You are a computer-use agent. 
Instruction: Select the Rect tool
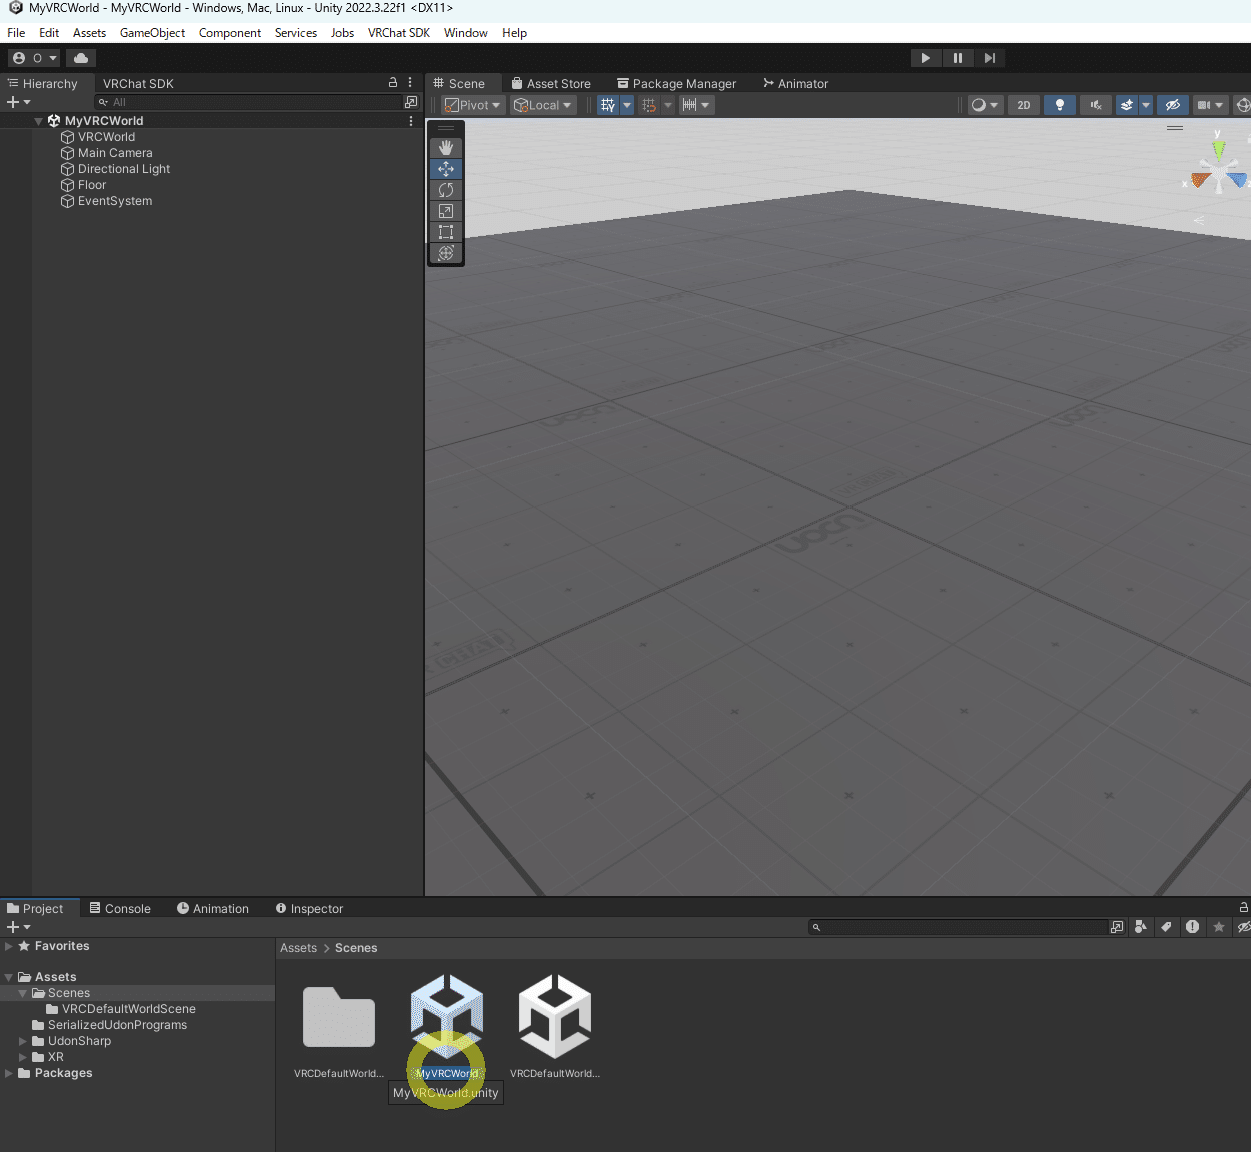click(x=446, y=232)
